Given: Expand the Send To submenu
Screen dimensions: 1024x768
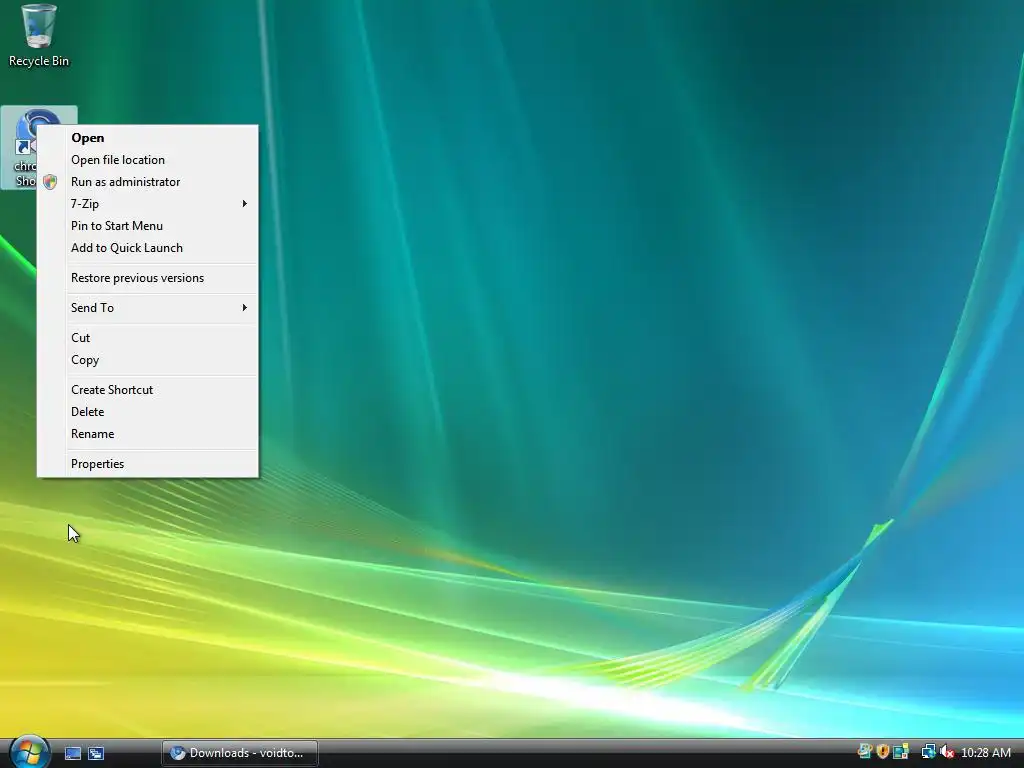Looking at the screenshot, I should point(148,308).
